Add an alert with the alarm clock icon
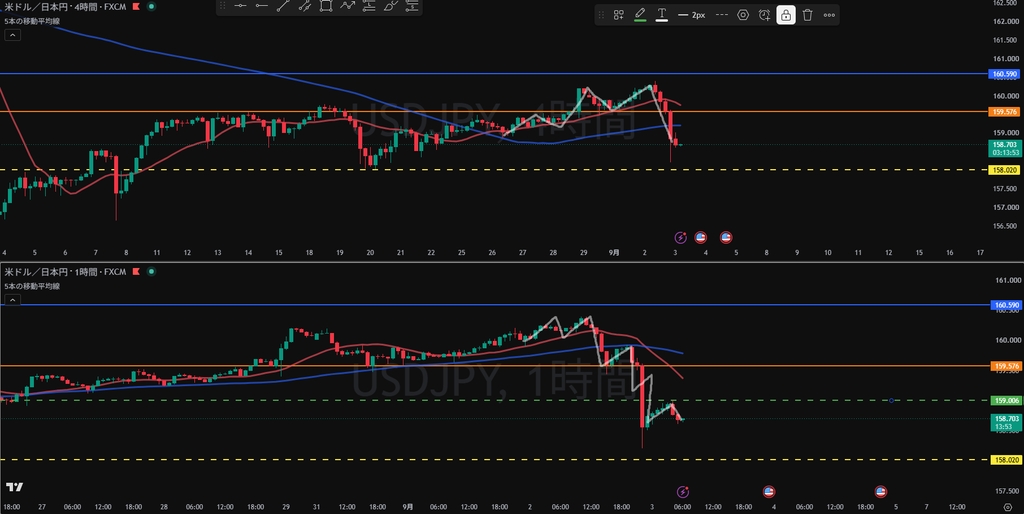1024x514 pixels. click(x=764, y=15)
